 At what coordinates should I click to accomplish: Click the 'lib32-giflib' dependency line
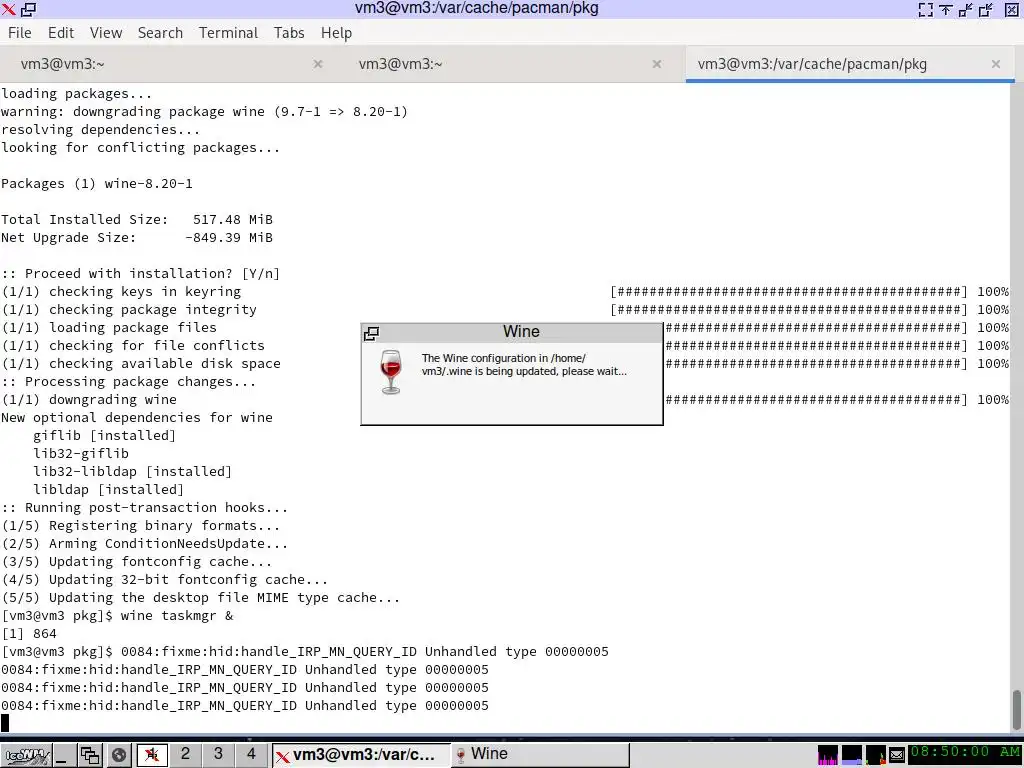81,454
